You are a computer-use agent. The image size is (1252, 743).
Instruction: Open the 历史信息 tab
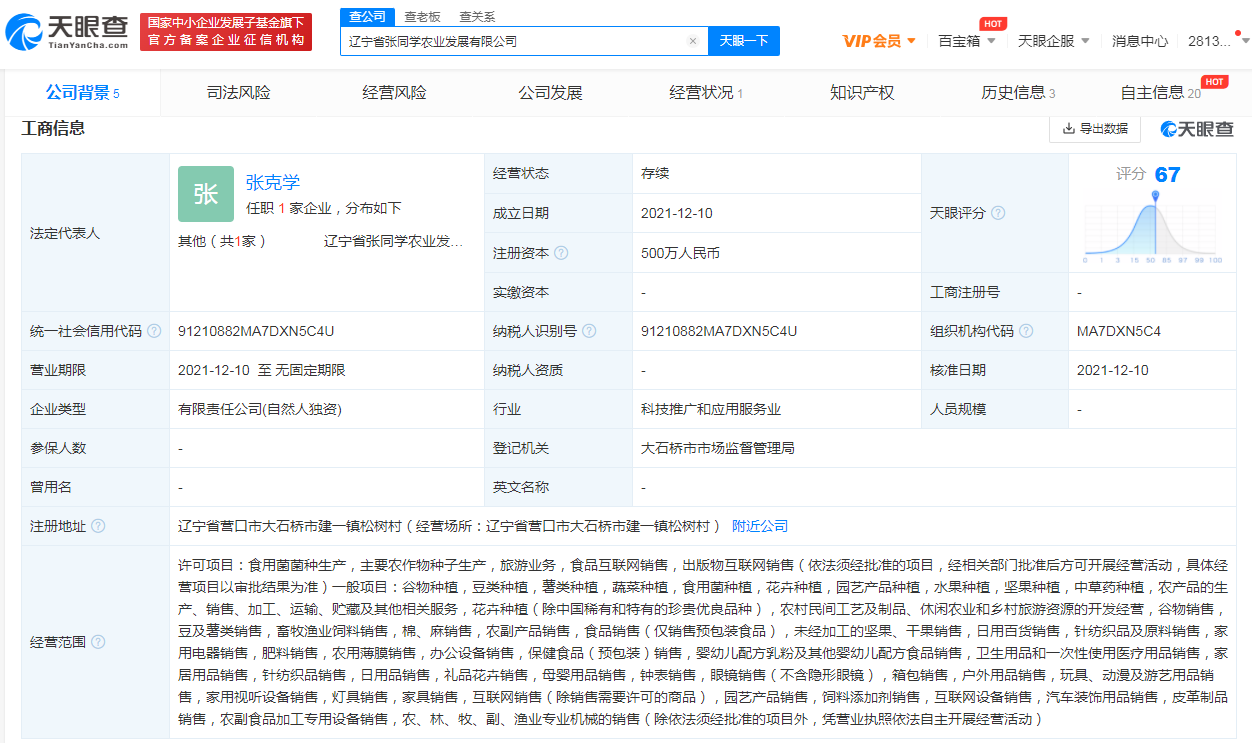[1018, 93]
